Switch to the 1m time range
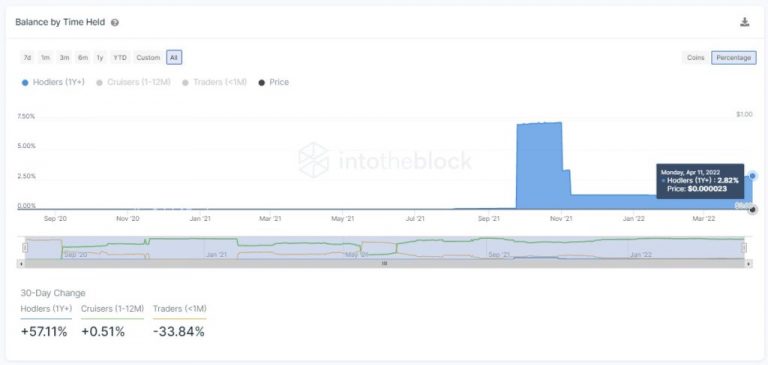 45,58
